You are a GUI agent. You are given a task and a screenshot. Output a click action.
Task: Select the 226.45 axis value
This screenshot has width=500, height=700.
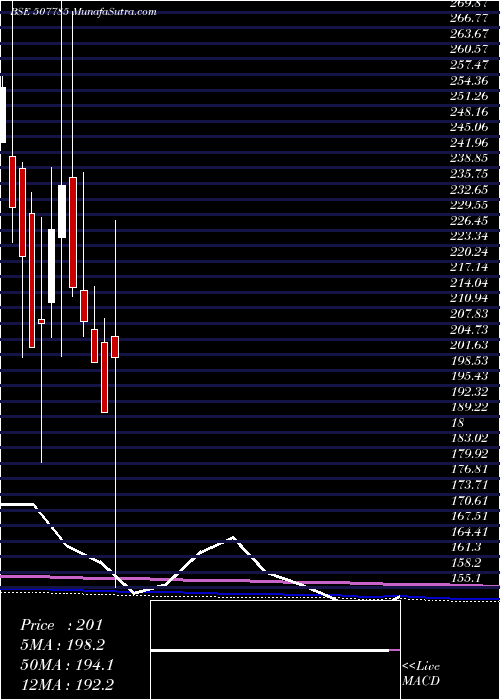click(x=470, y=221)
